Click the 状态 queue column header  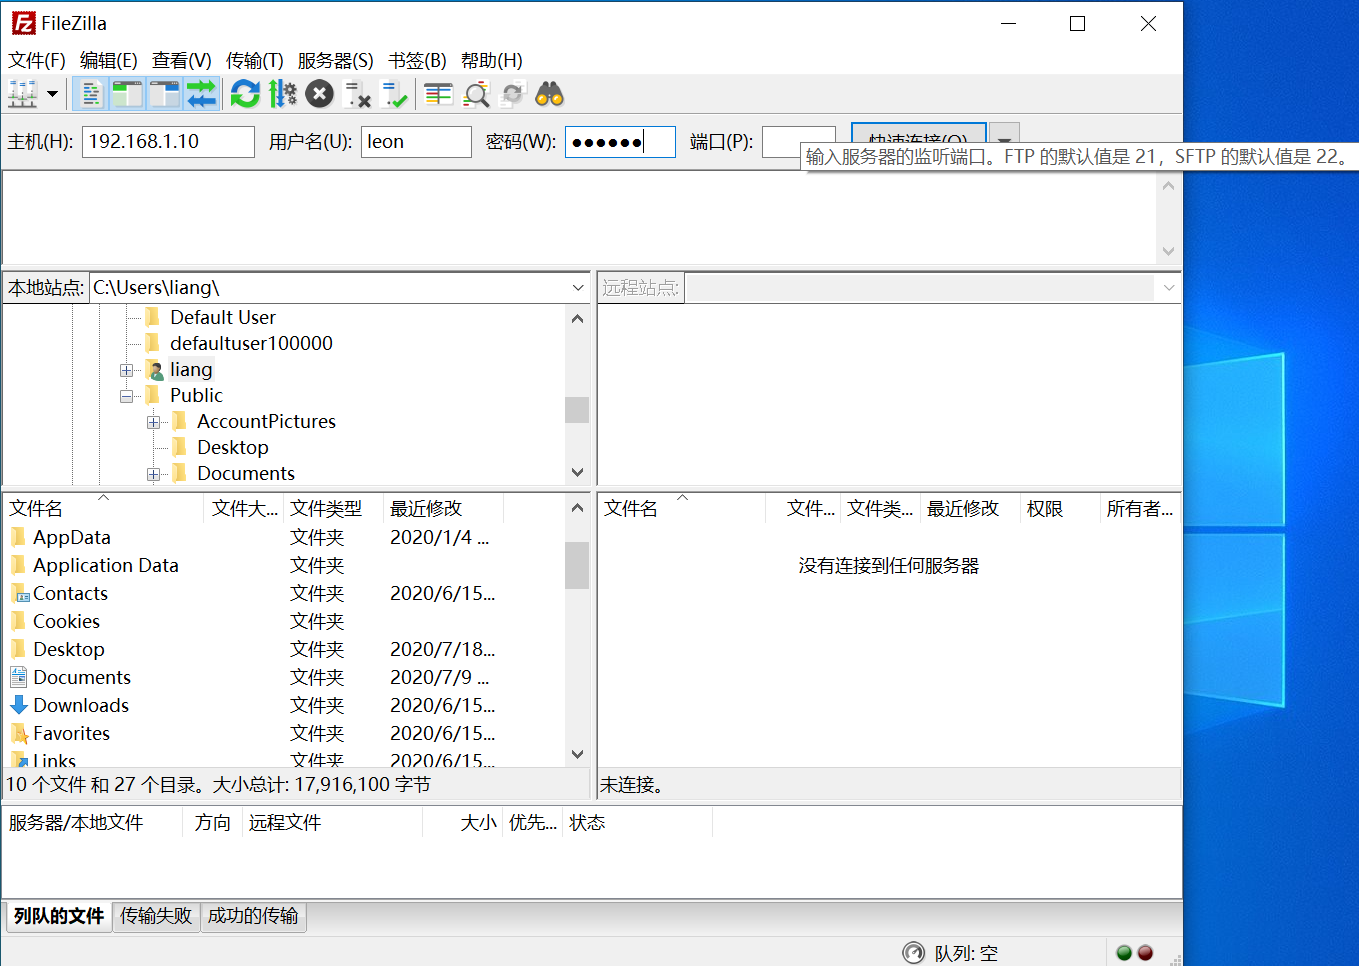click(x=637, y=822)
